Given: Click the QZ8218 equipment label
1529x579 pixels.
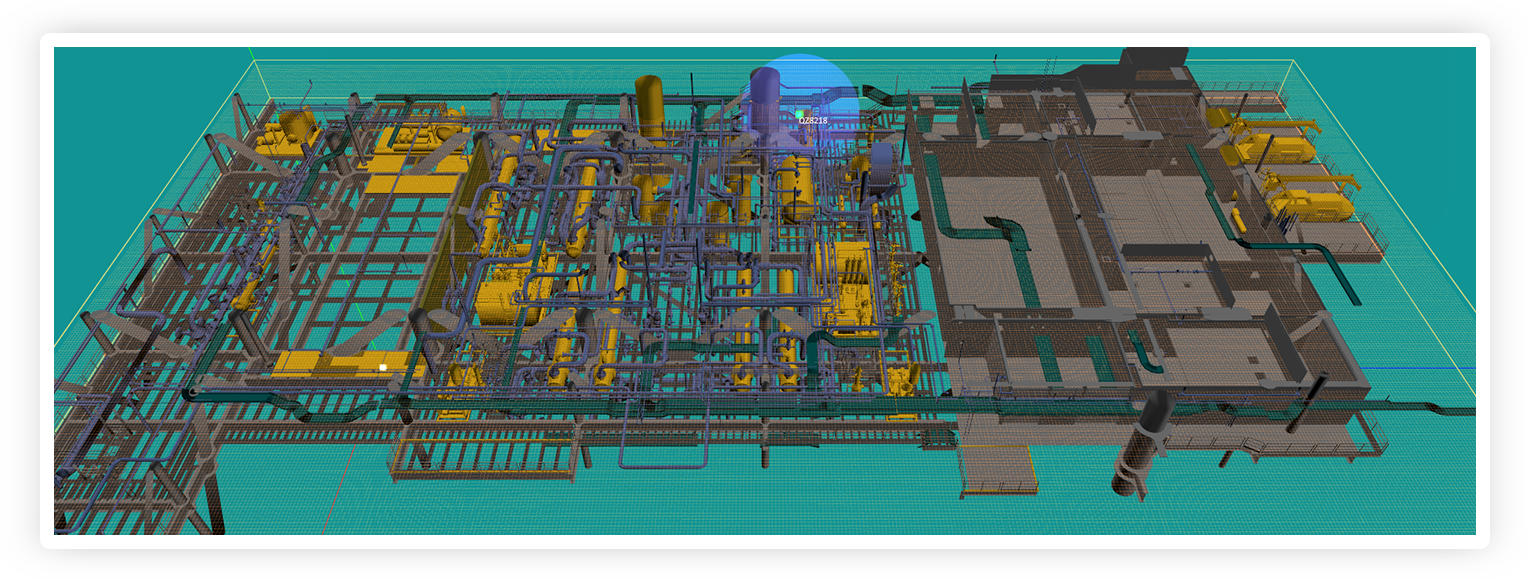Looking at the screenshot, I should (813, 120).
